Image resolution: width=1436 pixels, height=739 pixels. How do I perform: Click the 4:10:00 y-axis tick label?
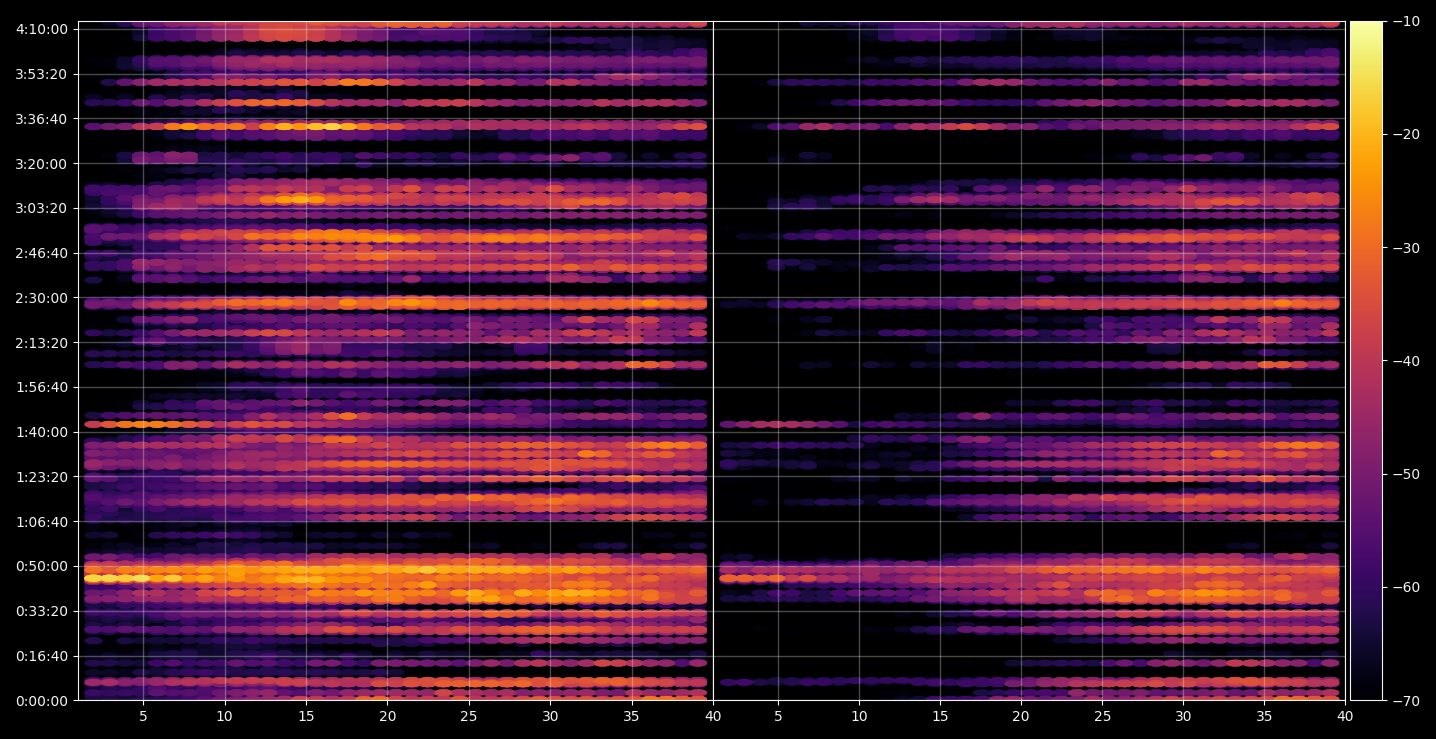coord(42,29)
